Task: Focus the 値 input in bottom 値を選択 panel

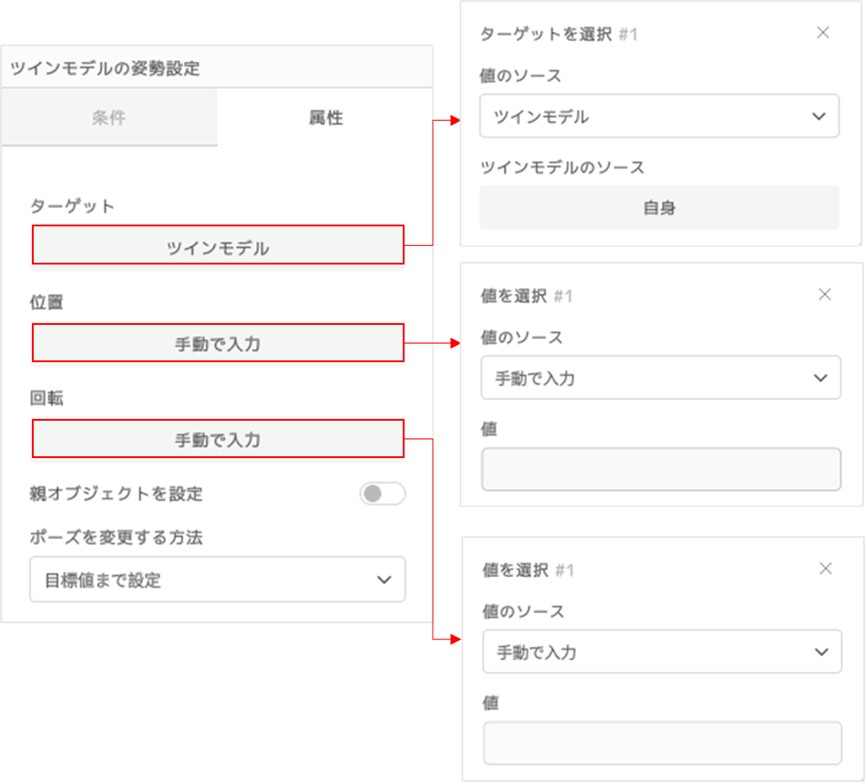Action: [x=662, y=743]
